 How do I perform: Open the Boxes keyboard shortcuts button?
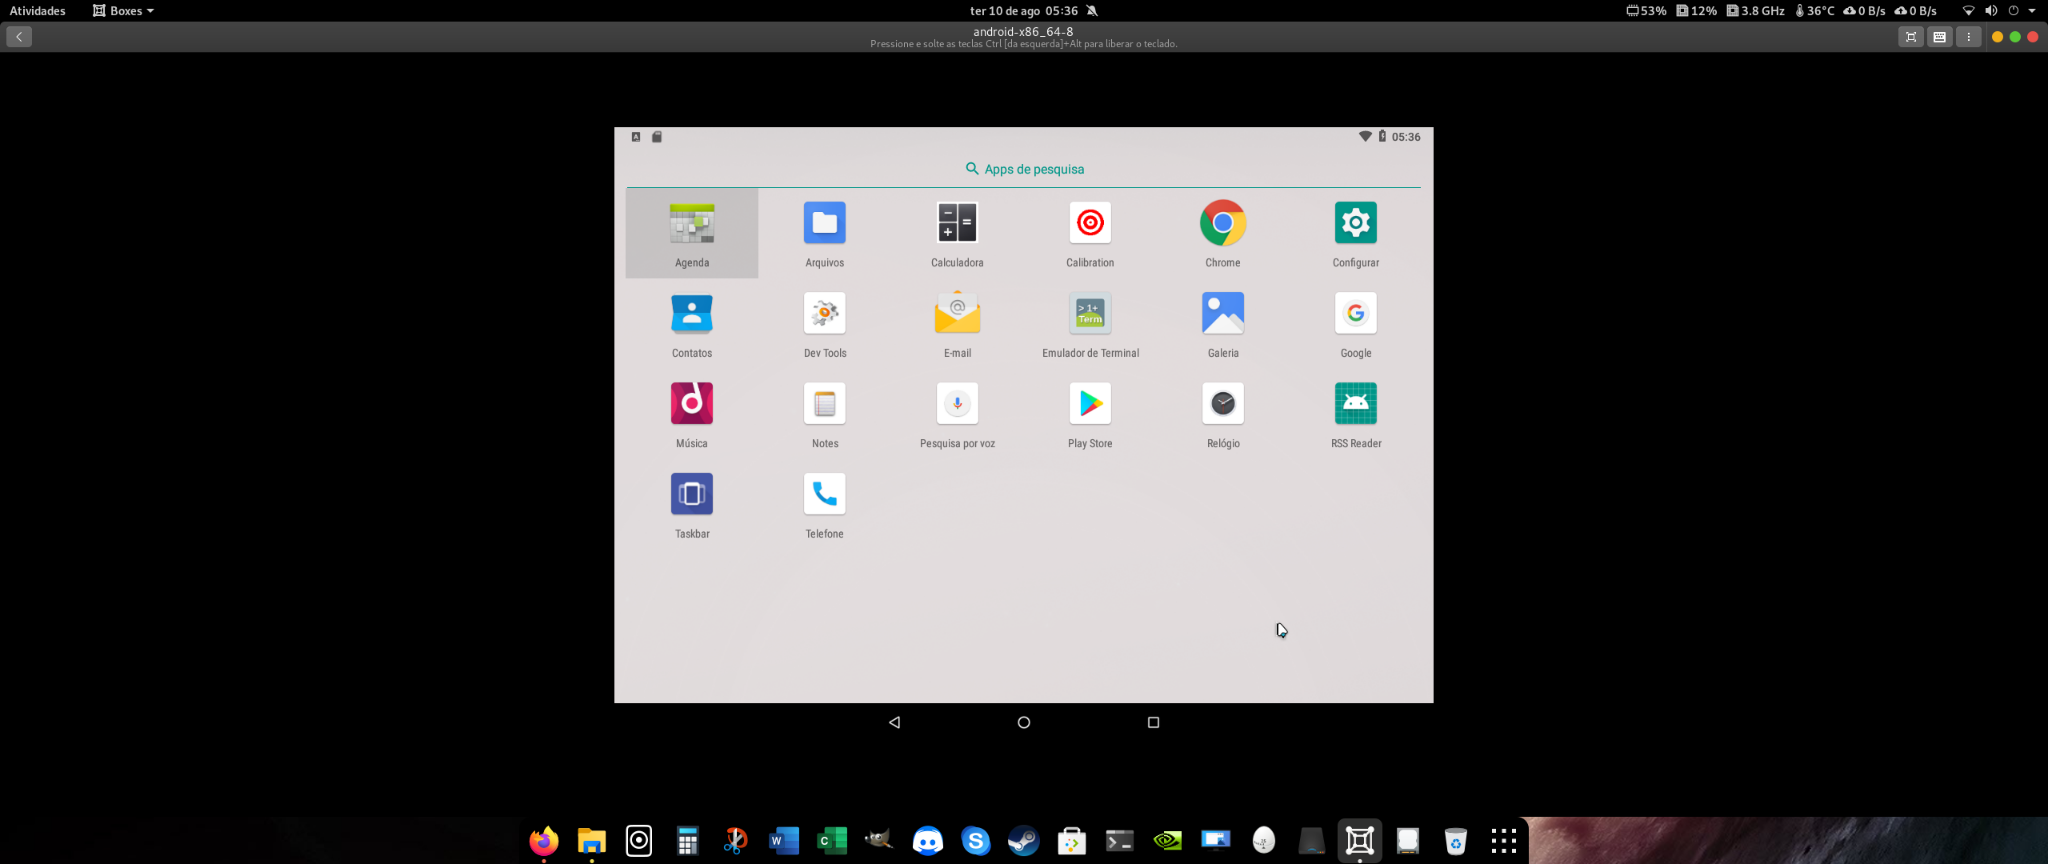click(x=1940, y=37)
